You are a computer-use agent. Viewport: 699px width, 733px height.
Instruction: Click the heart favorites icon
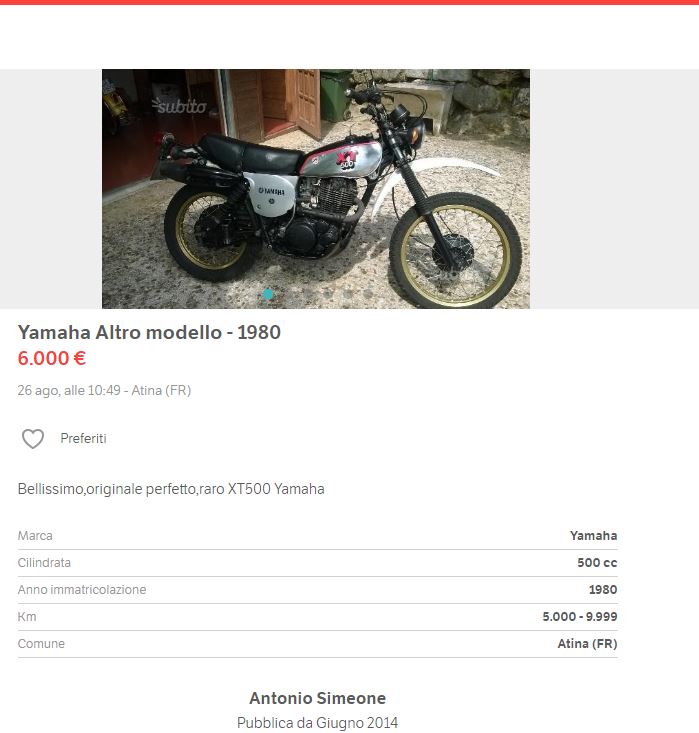point(33,438)
